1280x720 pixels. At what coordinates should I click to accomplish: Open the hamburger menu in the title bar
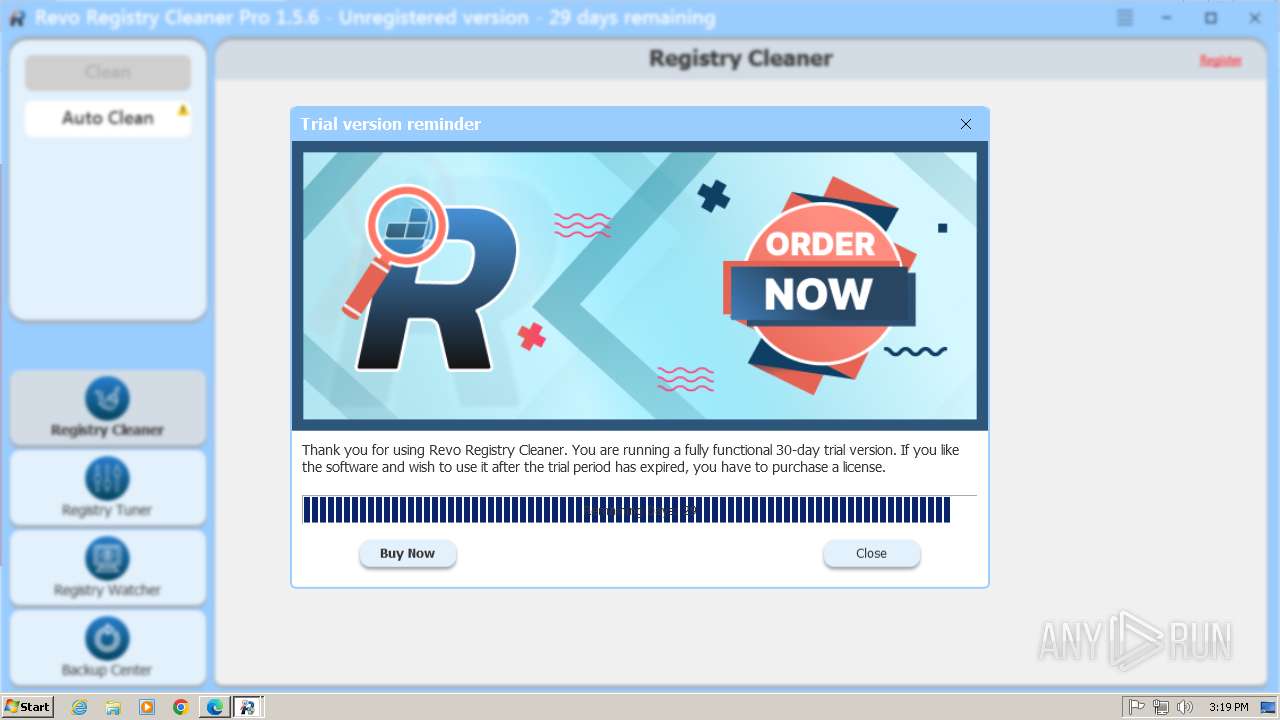1125,18
